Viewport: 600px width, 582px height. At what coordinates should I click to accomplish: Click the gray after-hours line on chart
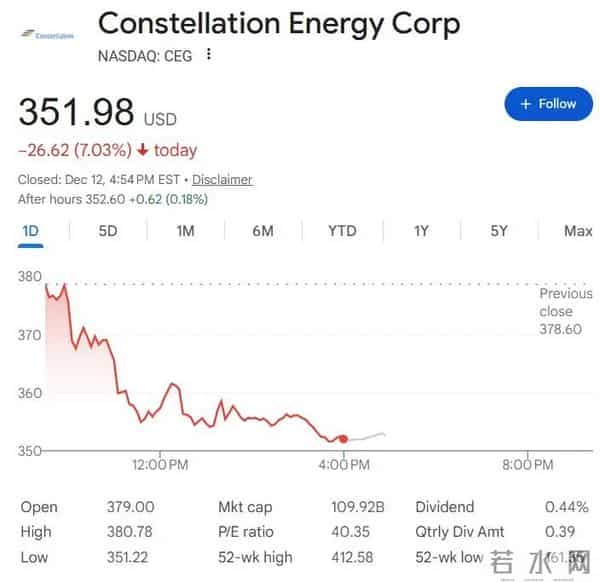pyautogui.click(x=368, y=436)
